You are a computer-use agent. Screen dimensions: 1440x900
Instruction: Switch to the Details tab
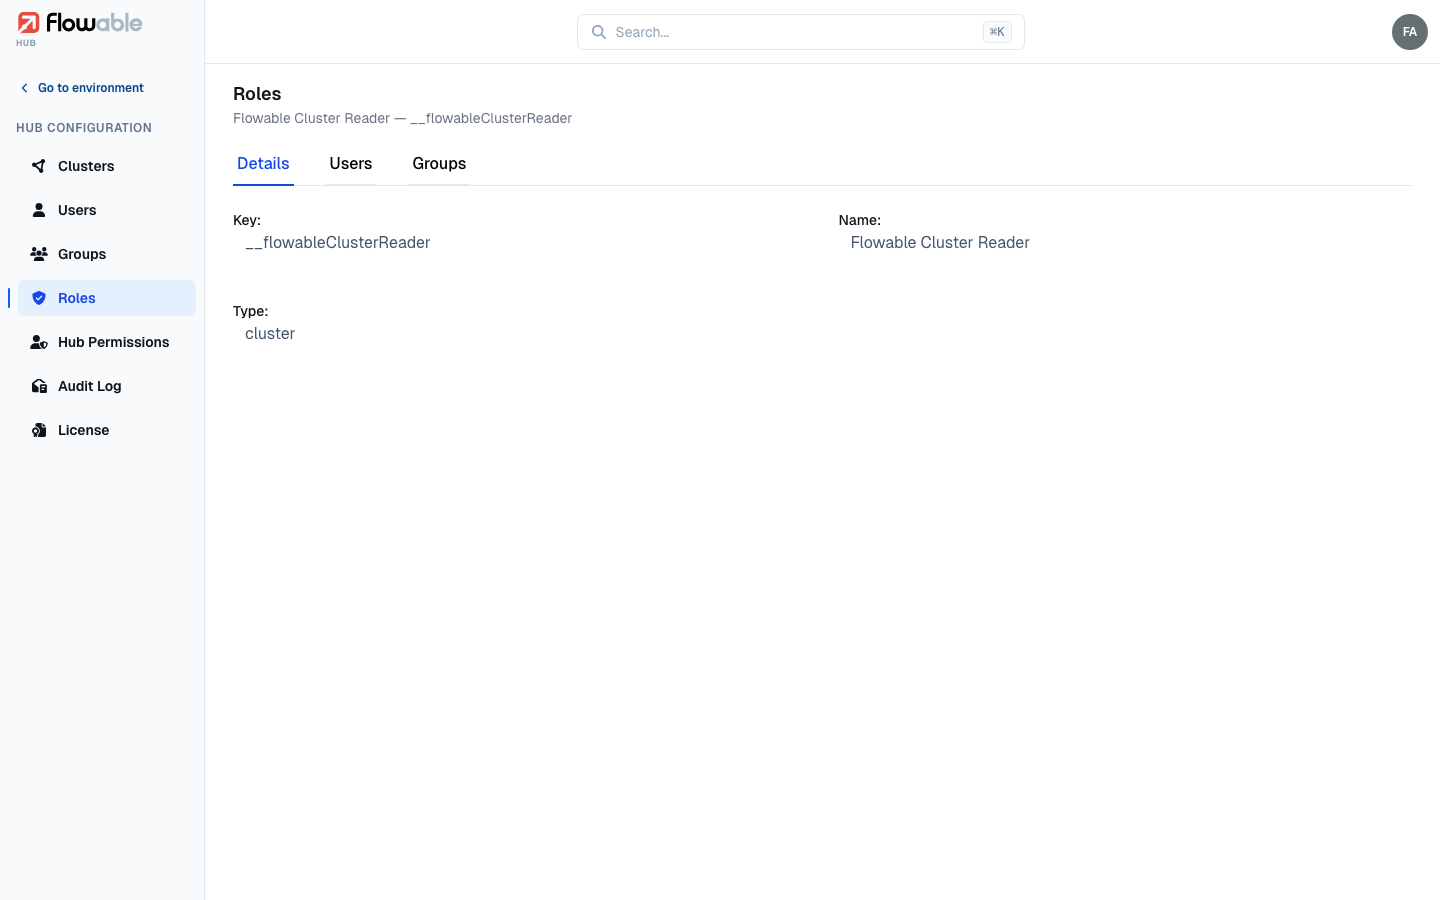coord(263,164)
